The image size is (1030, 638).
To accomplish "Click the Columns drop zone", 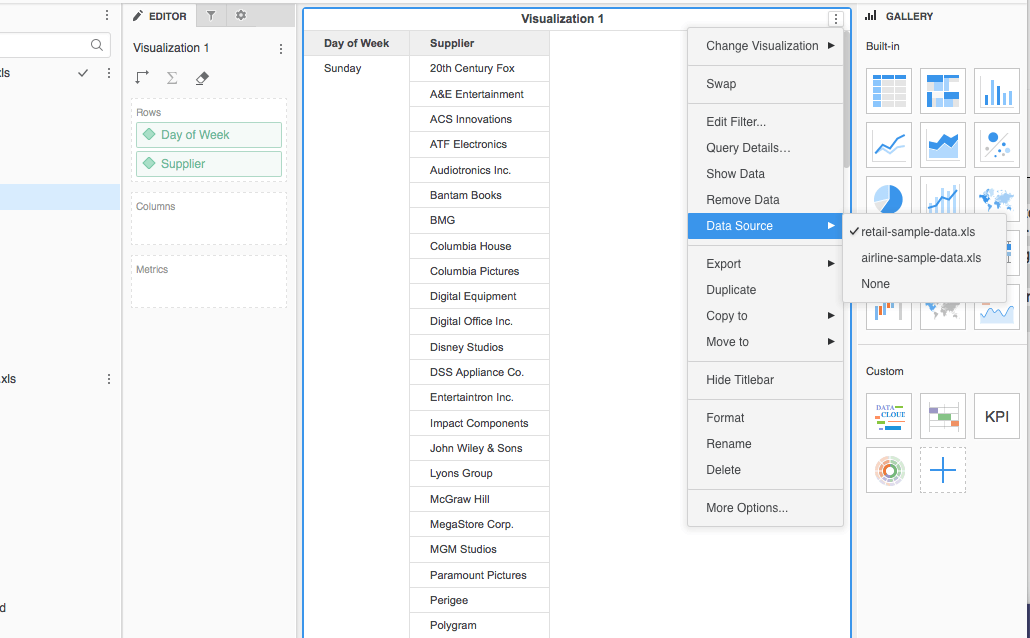I will tap(209, 219).
